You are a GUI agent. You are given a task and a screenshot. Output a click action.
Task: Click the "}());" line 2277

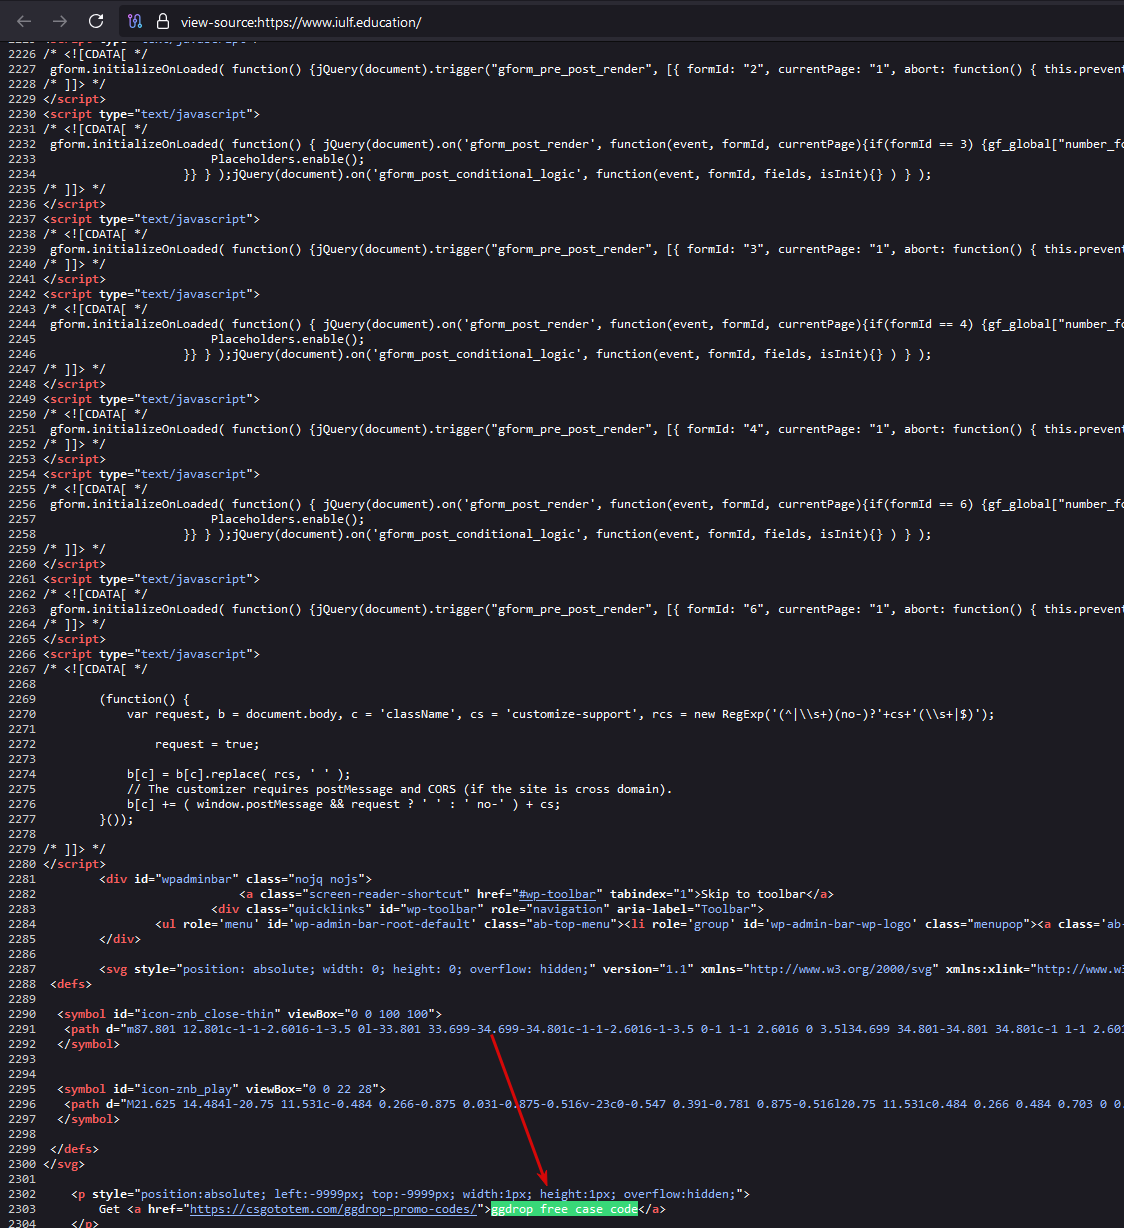tap(116, 819)
